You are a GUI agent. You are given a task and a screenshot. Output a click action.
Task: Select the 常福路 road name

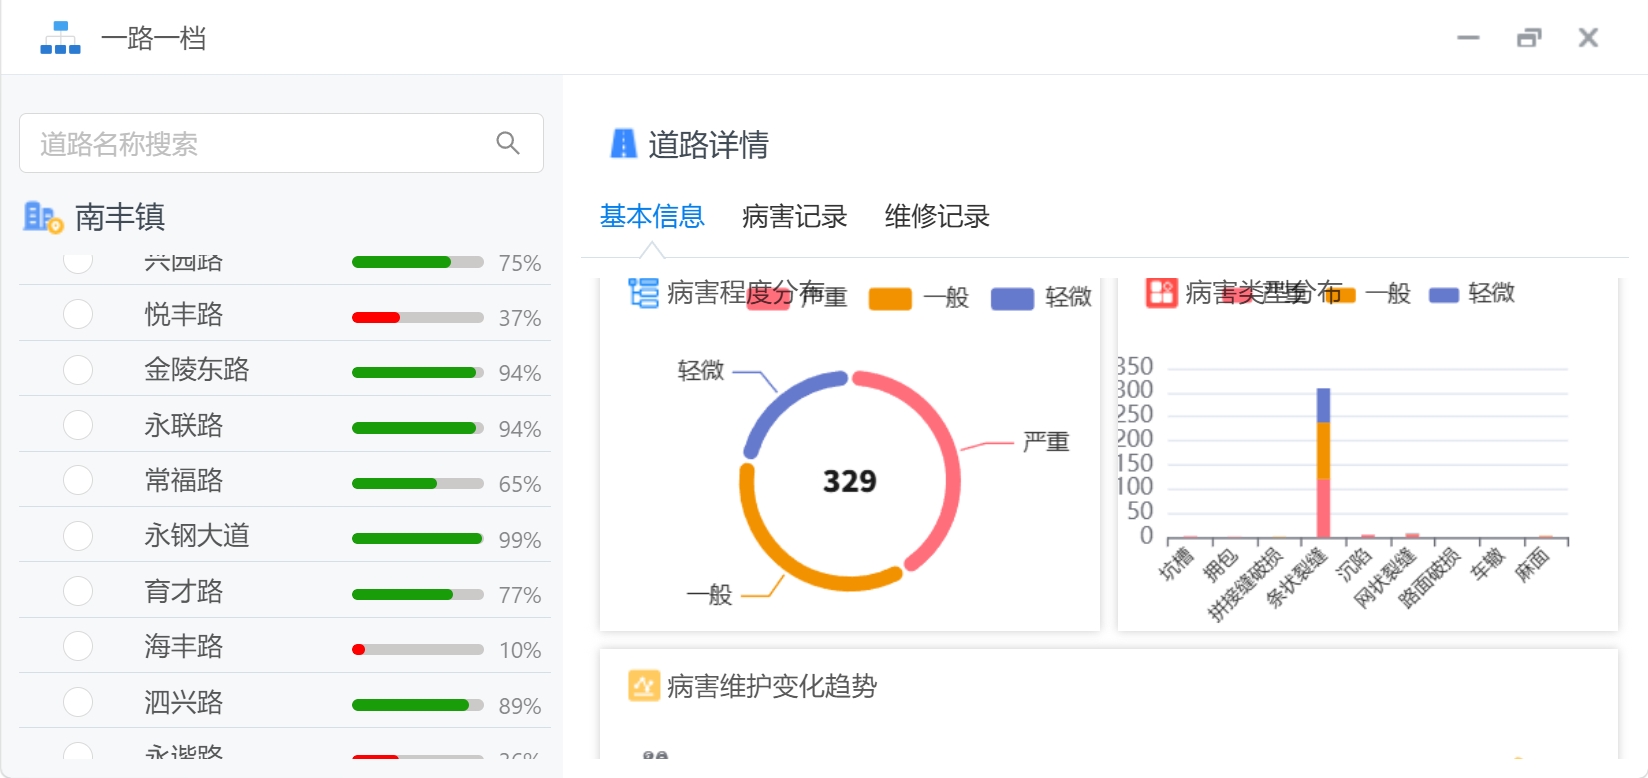pos(184,480)
